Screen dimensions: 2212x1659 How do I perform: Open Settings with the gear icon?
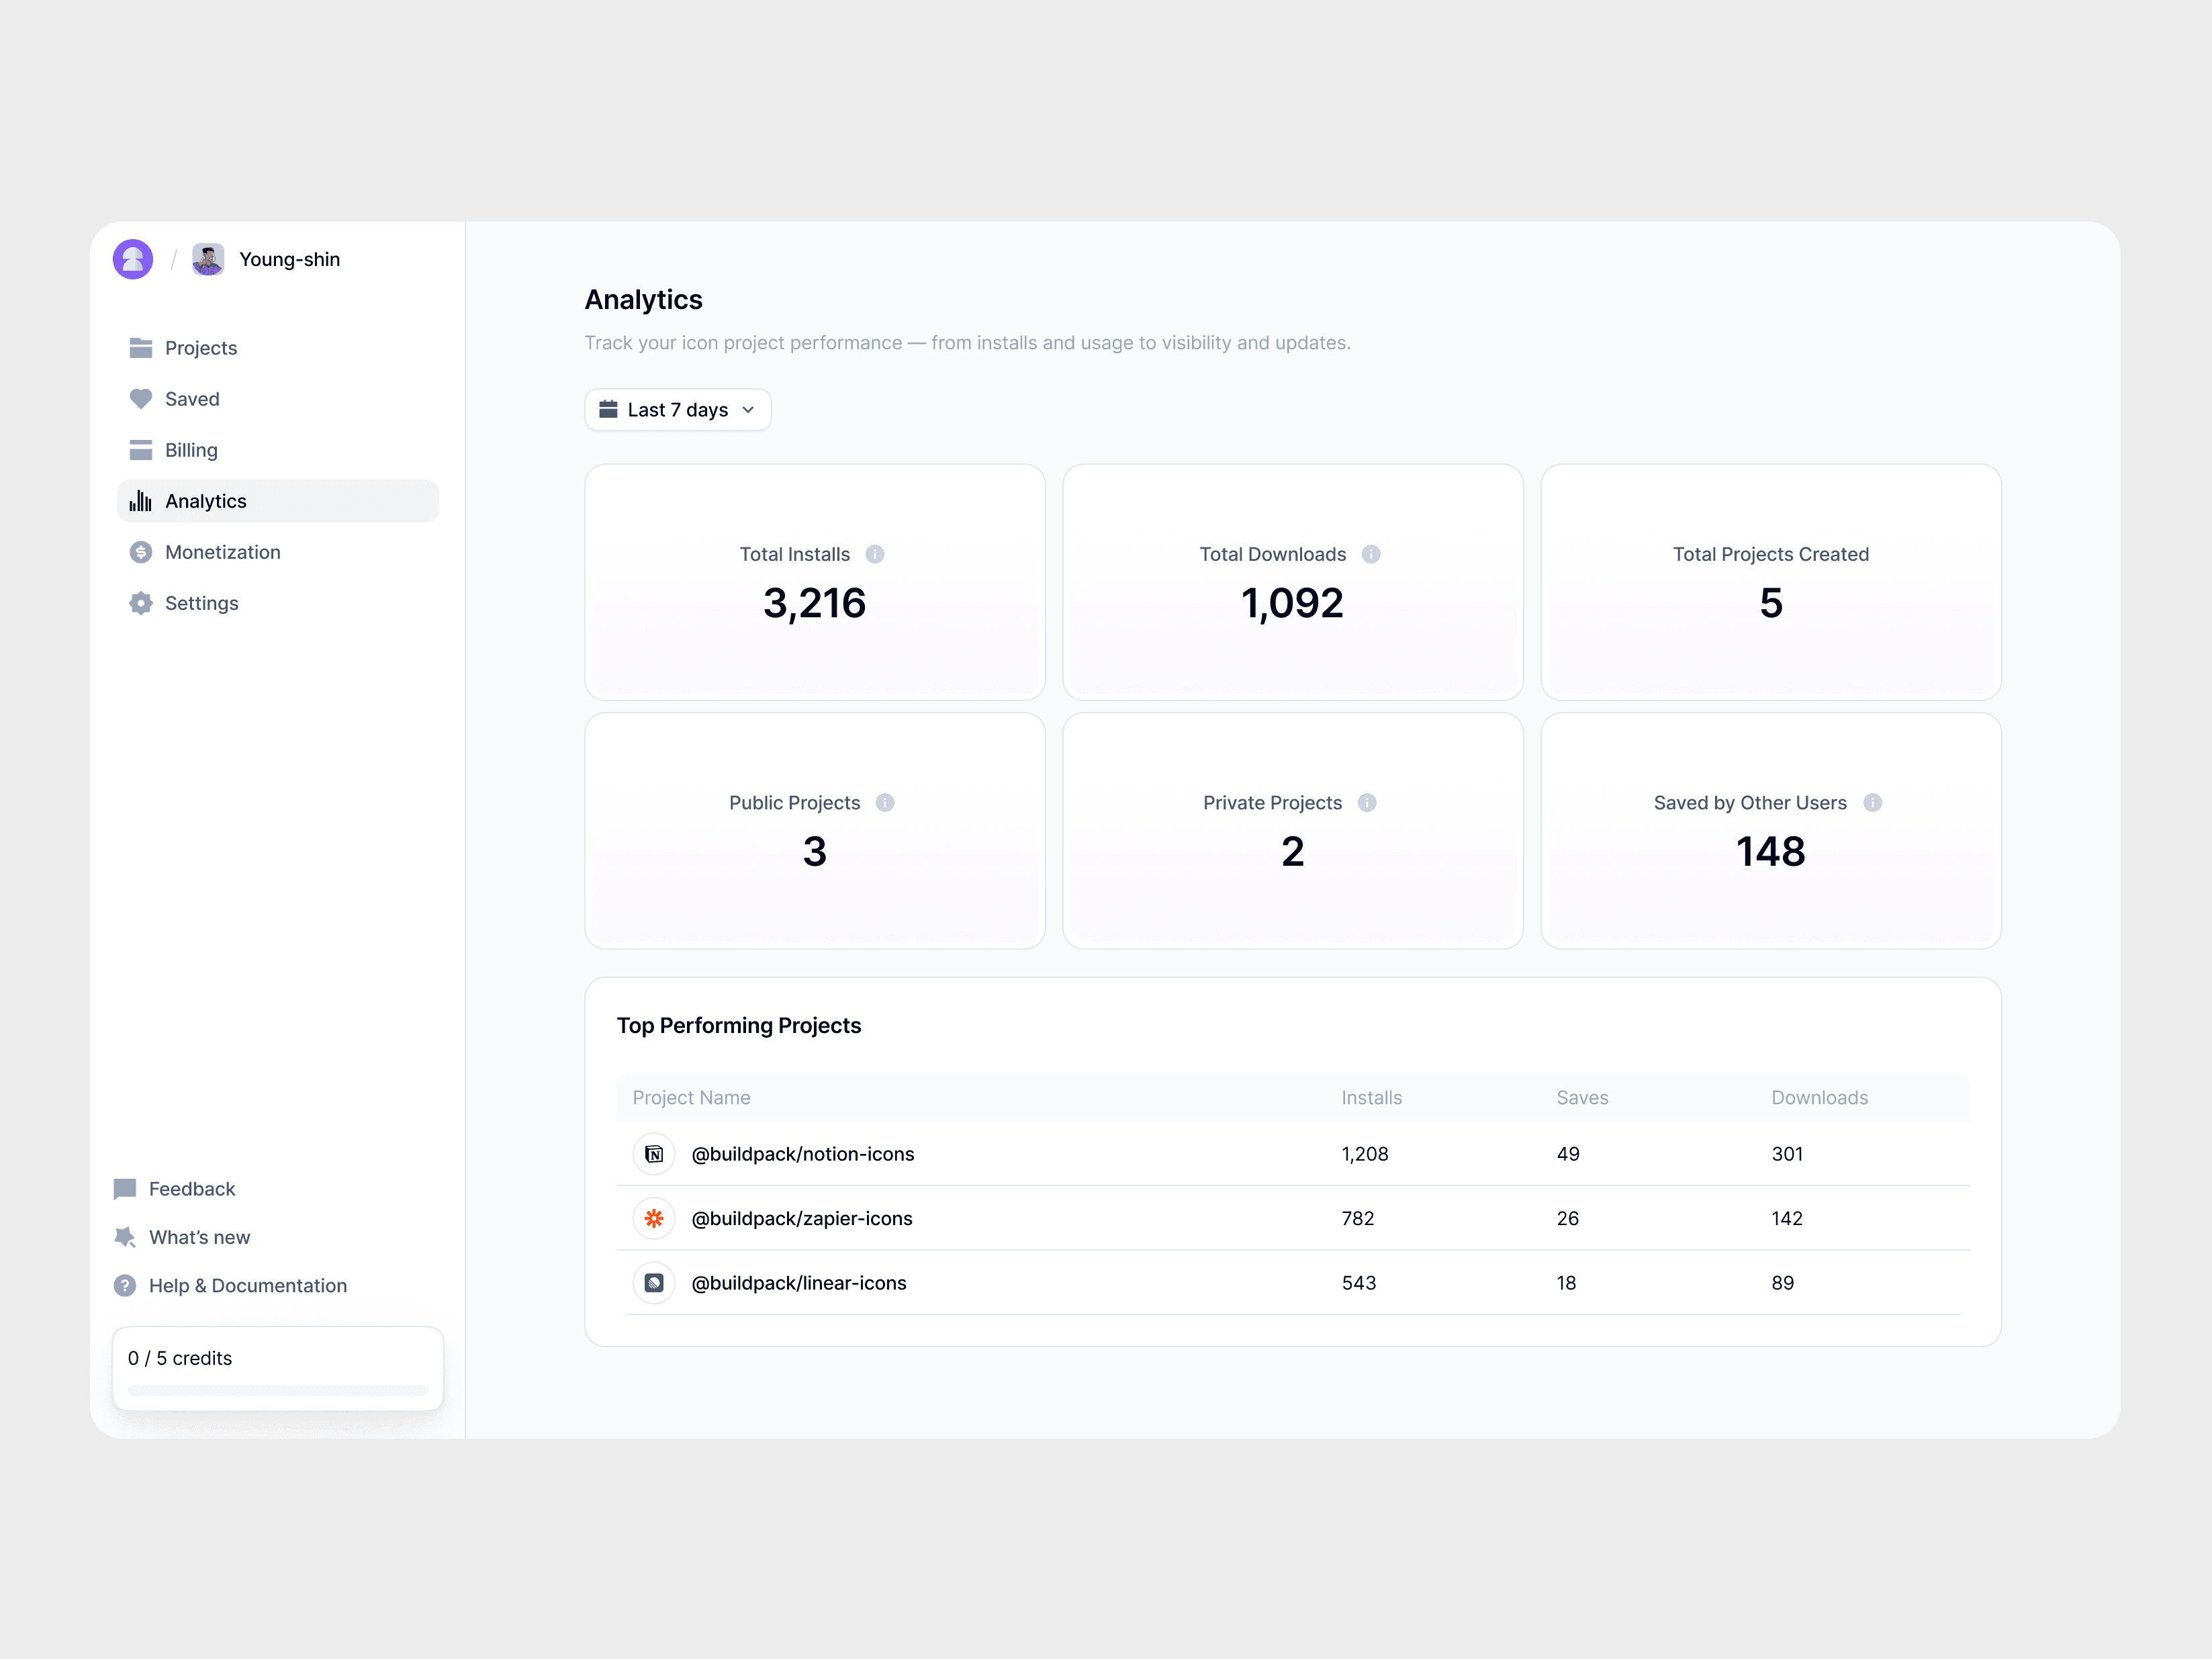coord(200,603)
